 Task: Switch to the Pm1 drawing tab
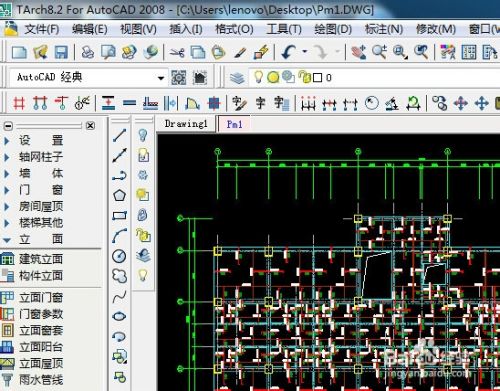(234, 124)
